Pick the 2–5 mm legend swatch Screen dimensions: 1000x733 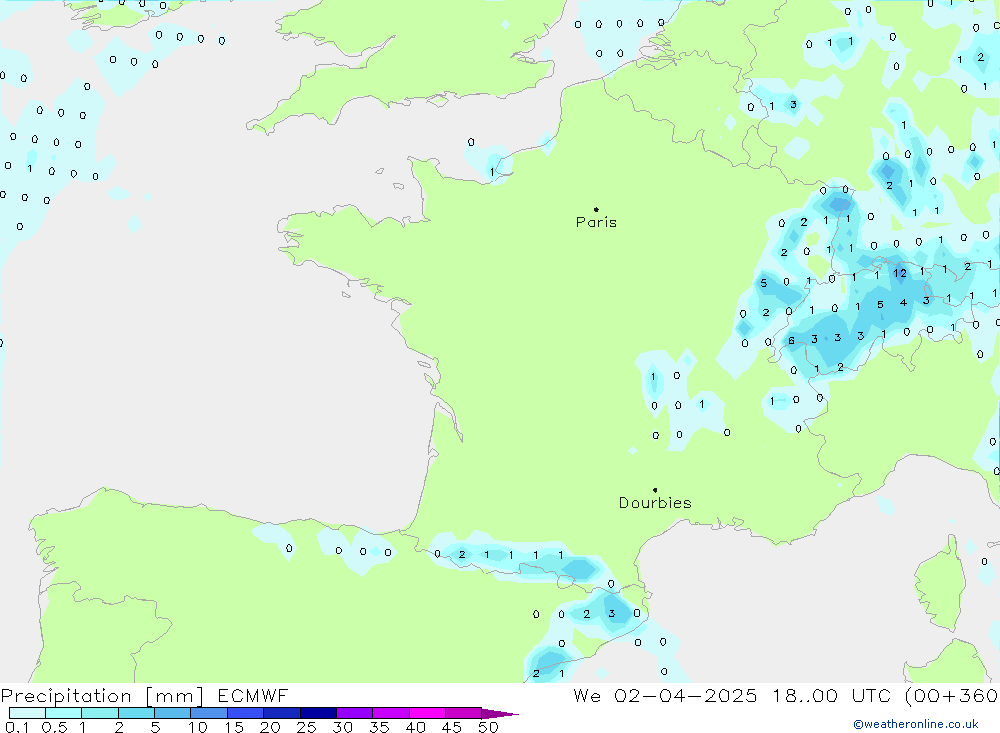(x=136, y=713)
